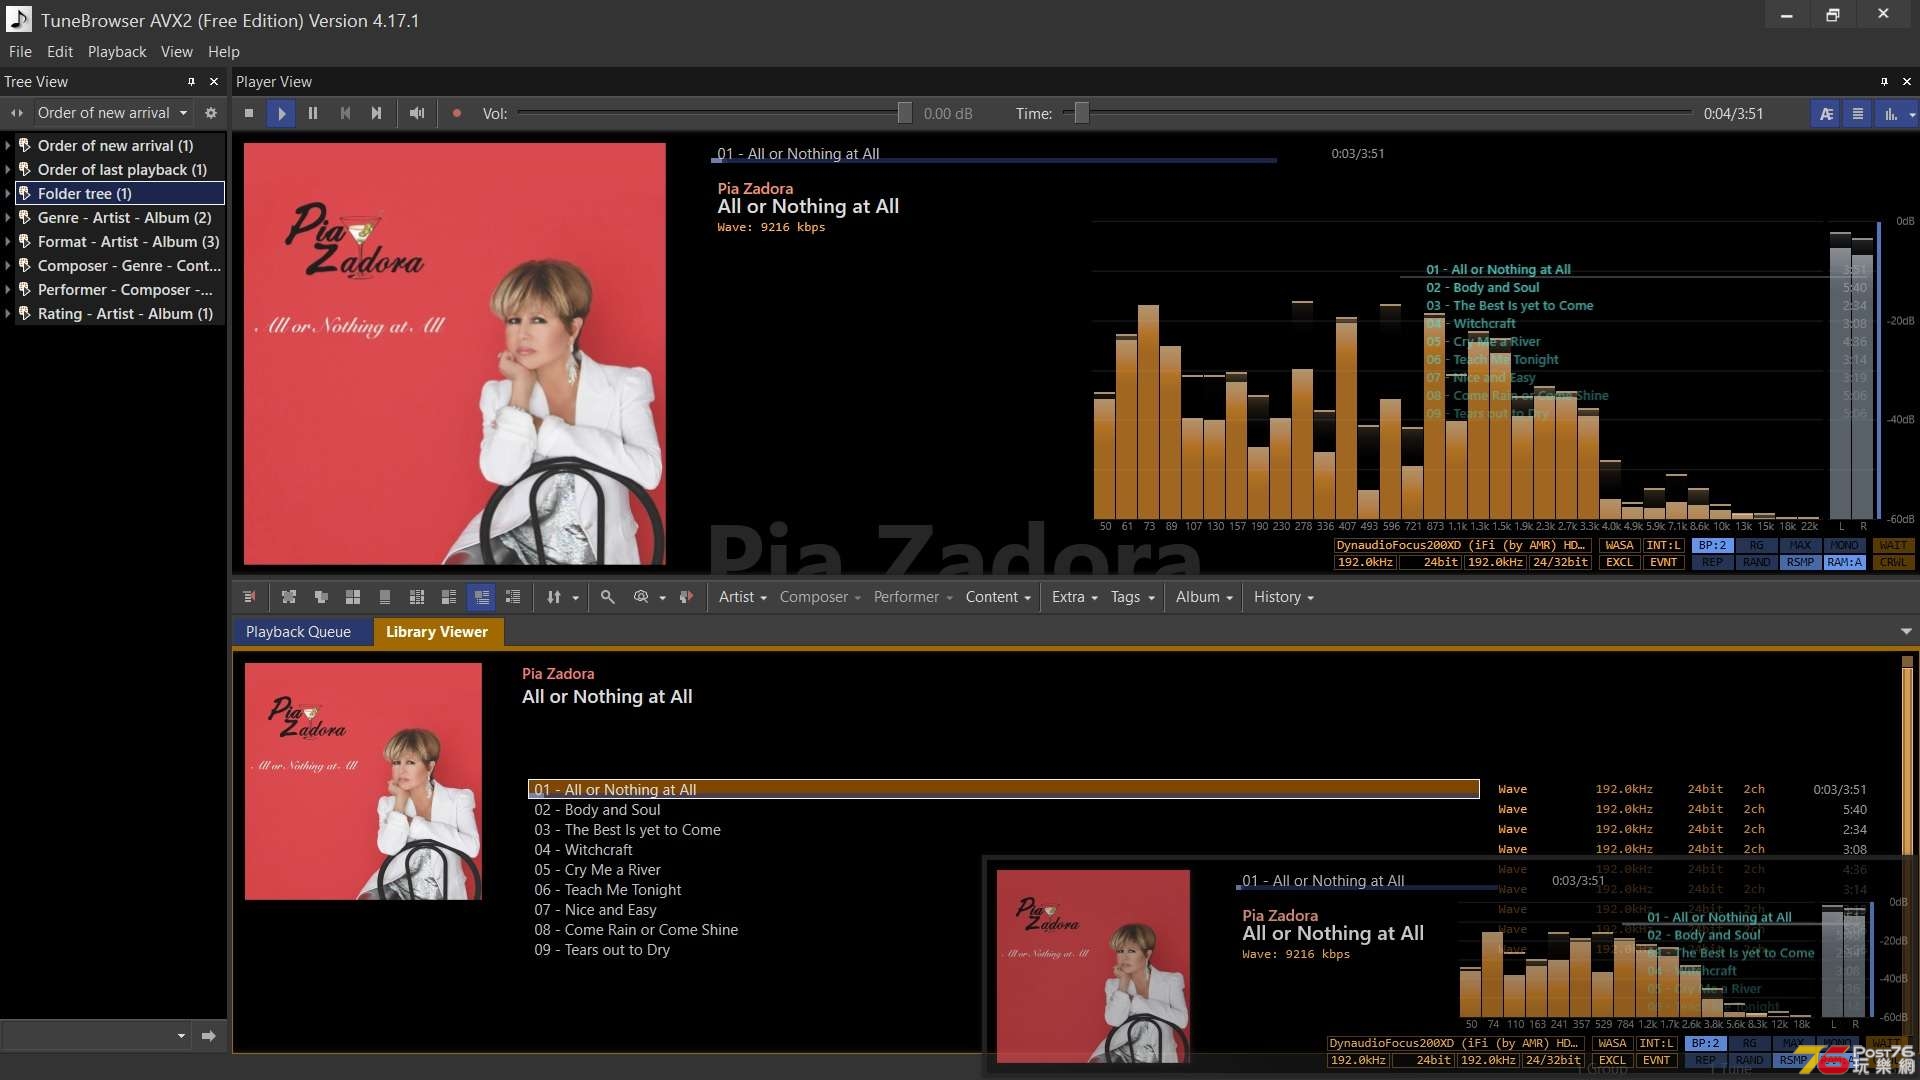Screen dimensions: 1920x1080
Task: Skip to the previous track
Action: (x=345, y=113)
